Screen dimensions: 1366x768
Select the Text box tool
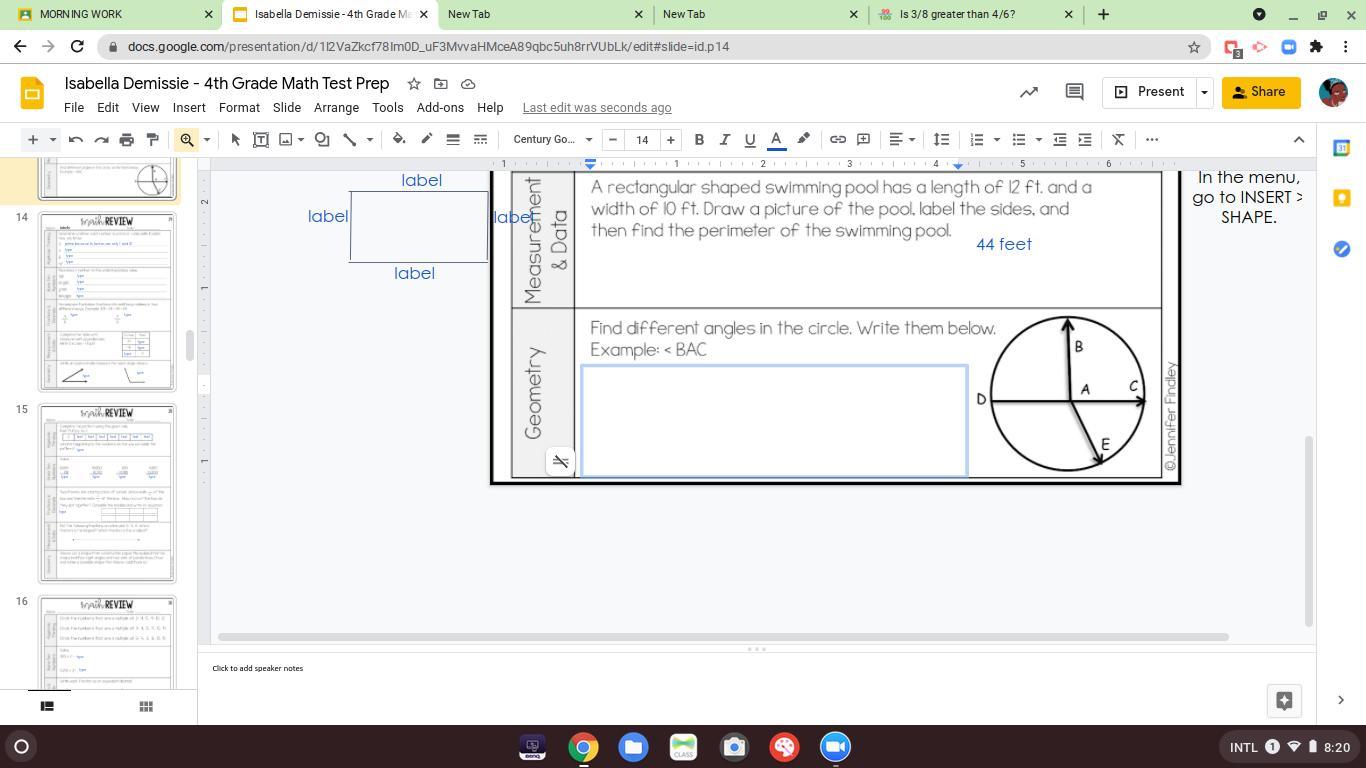point(261,139)
